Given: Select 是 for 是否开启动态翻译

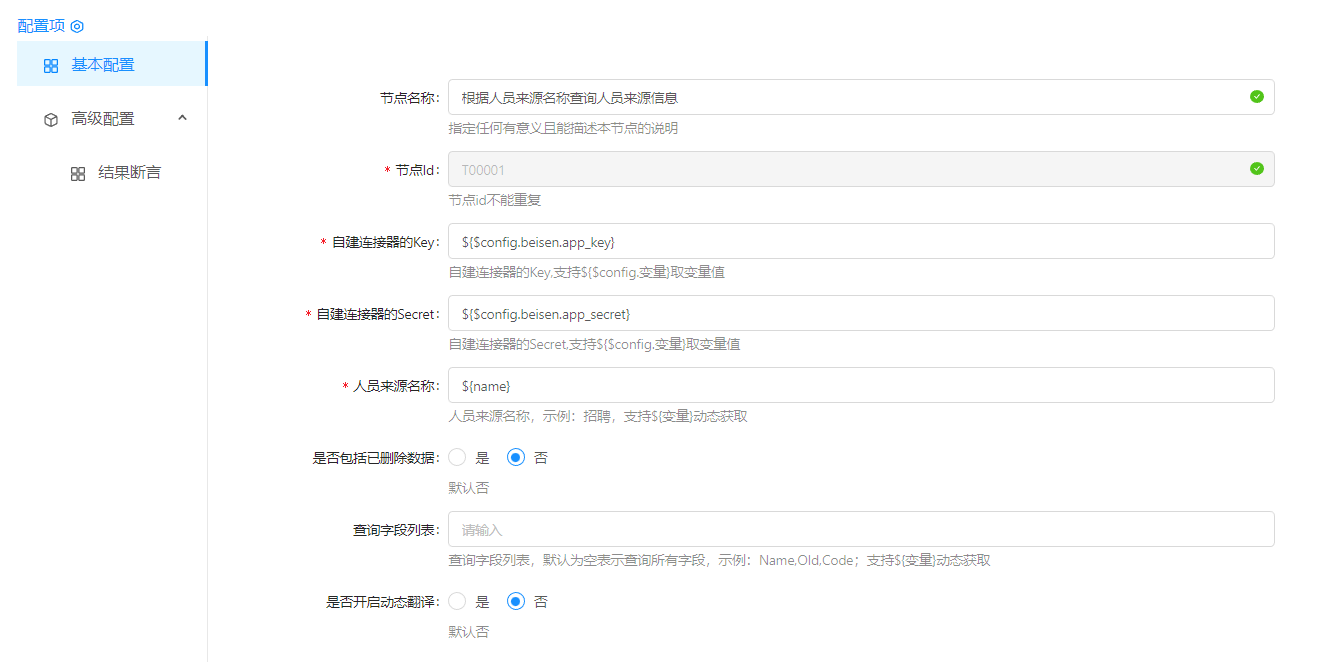Looking at the screenshot, I should [458, 602].
